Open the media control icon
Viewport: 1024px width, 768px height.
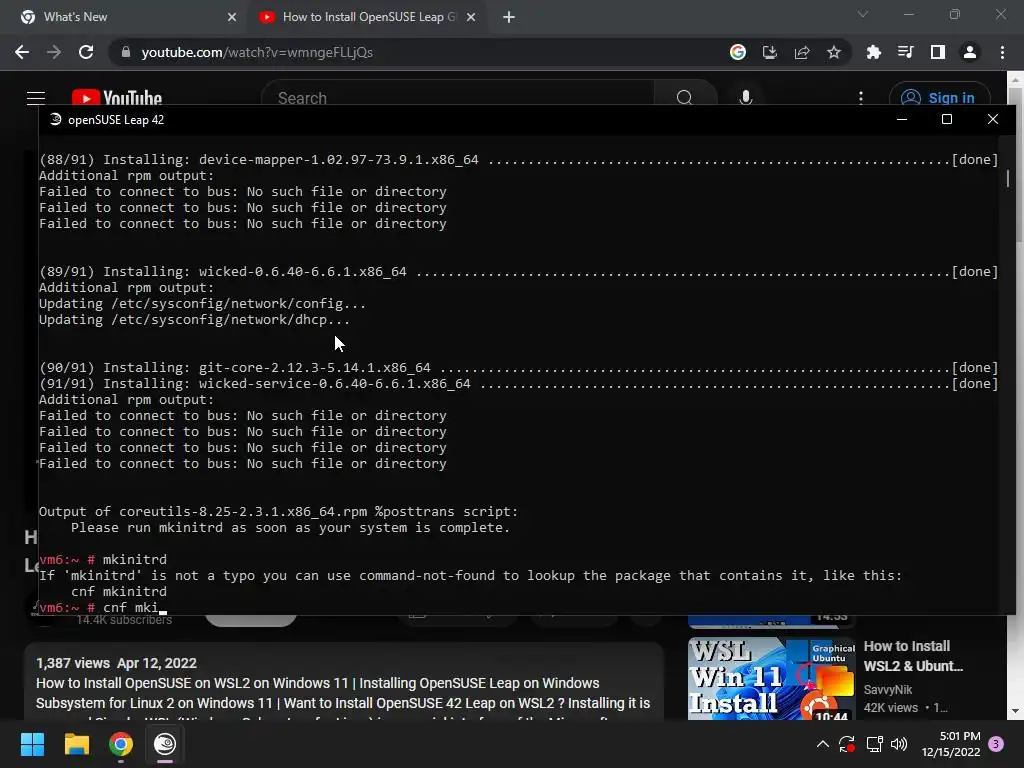click(905, 52)
